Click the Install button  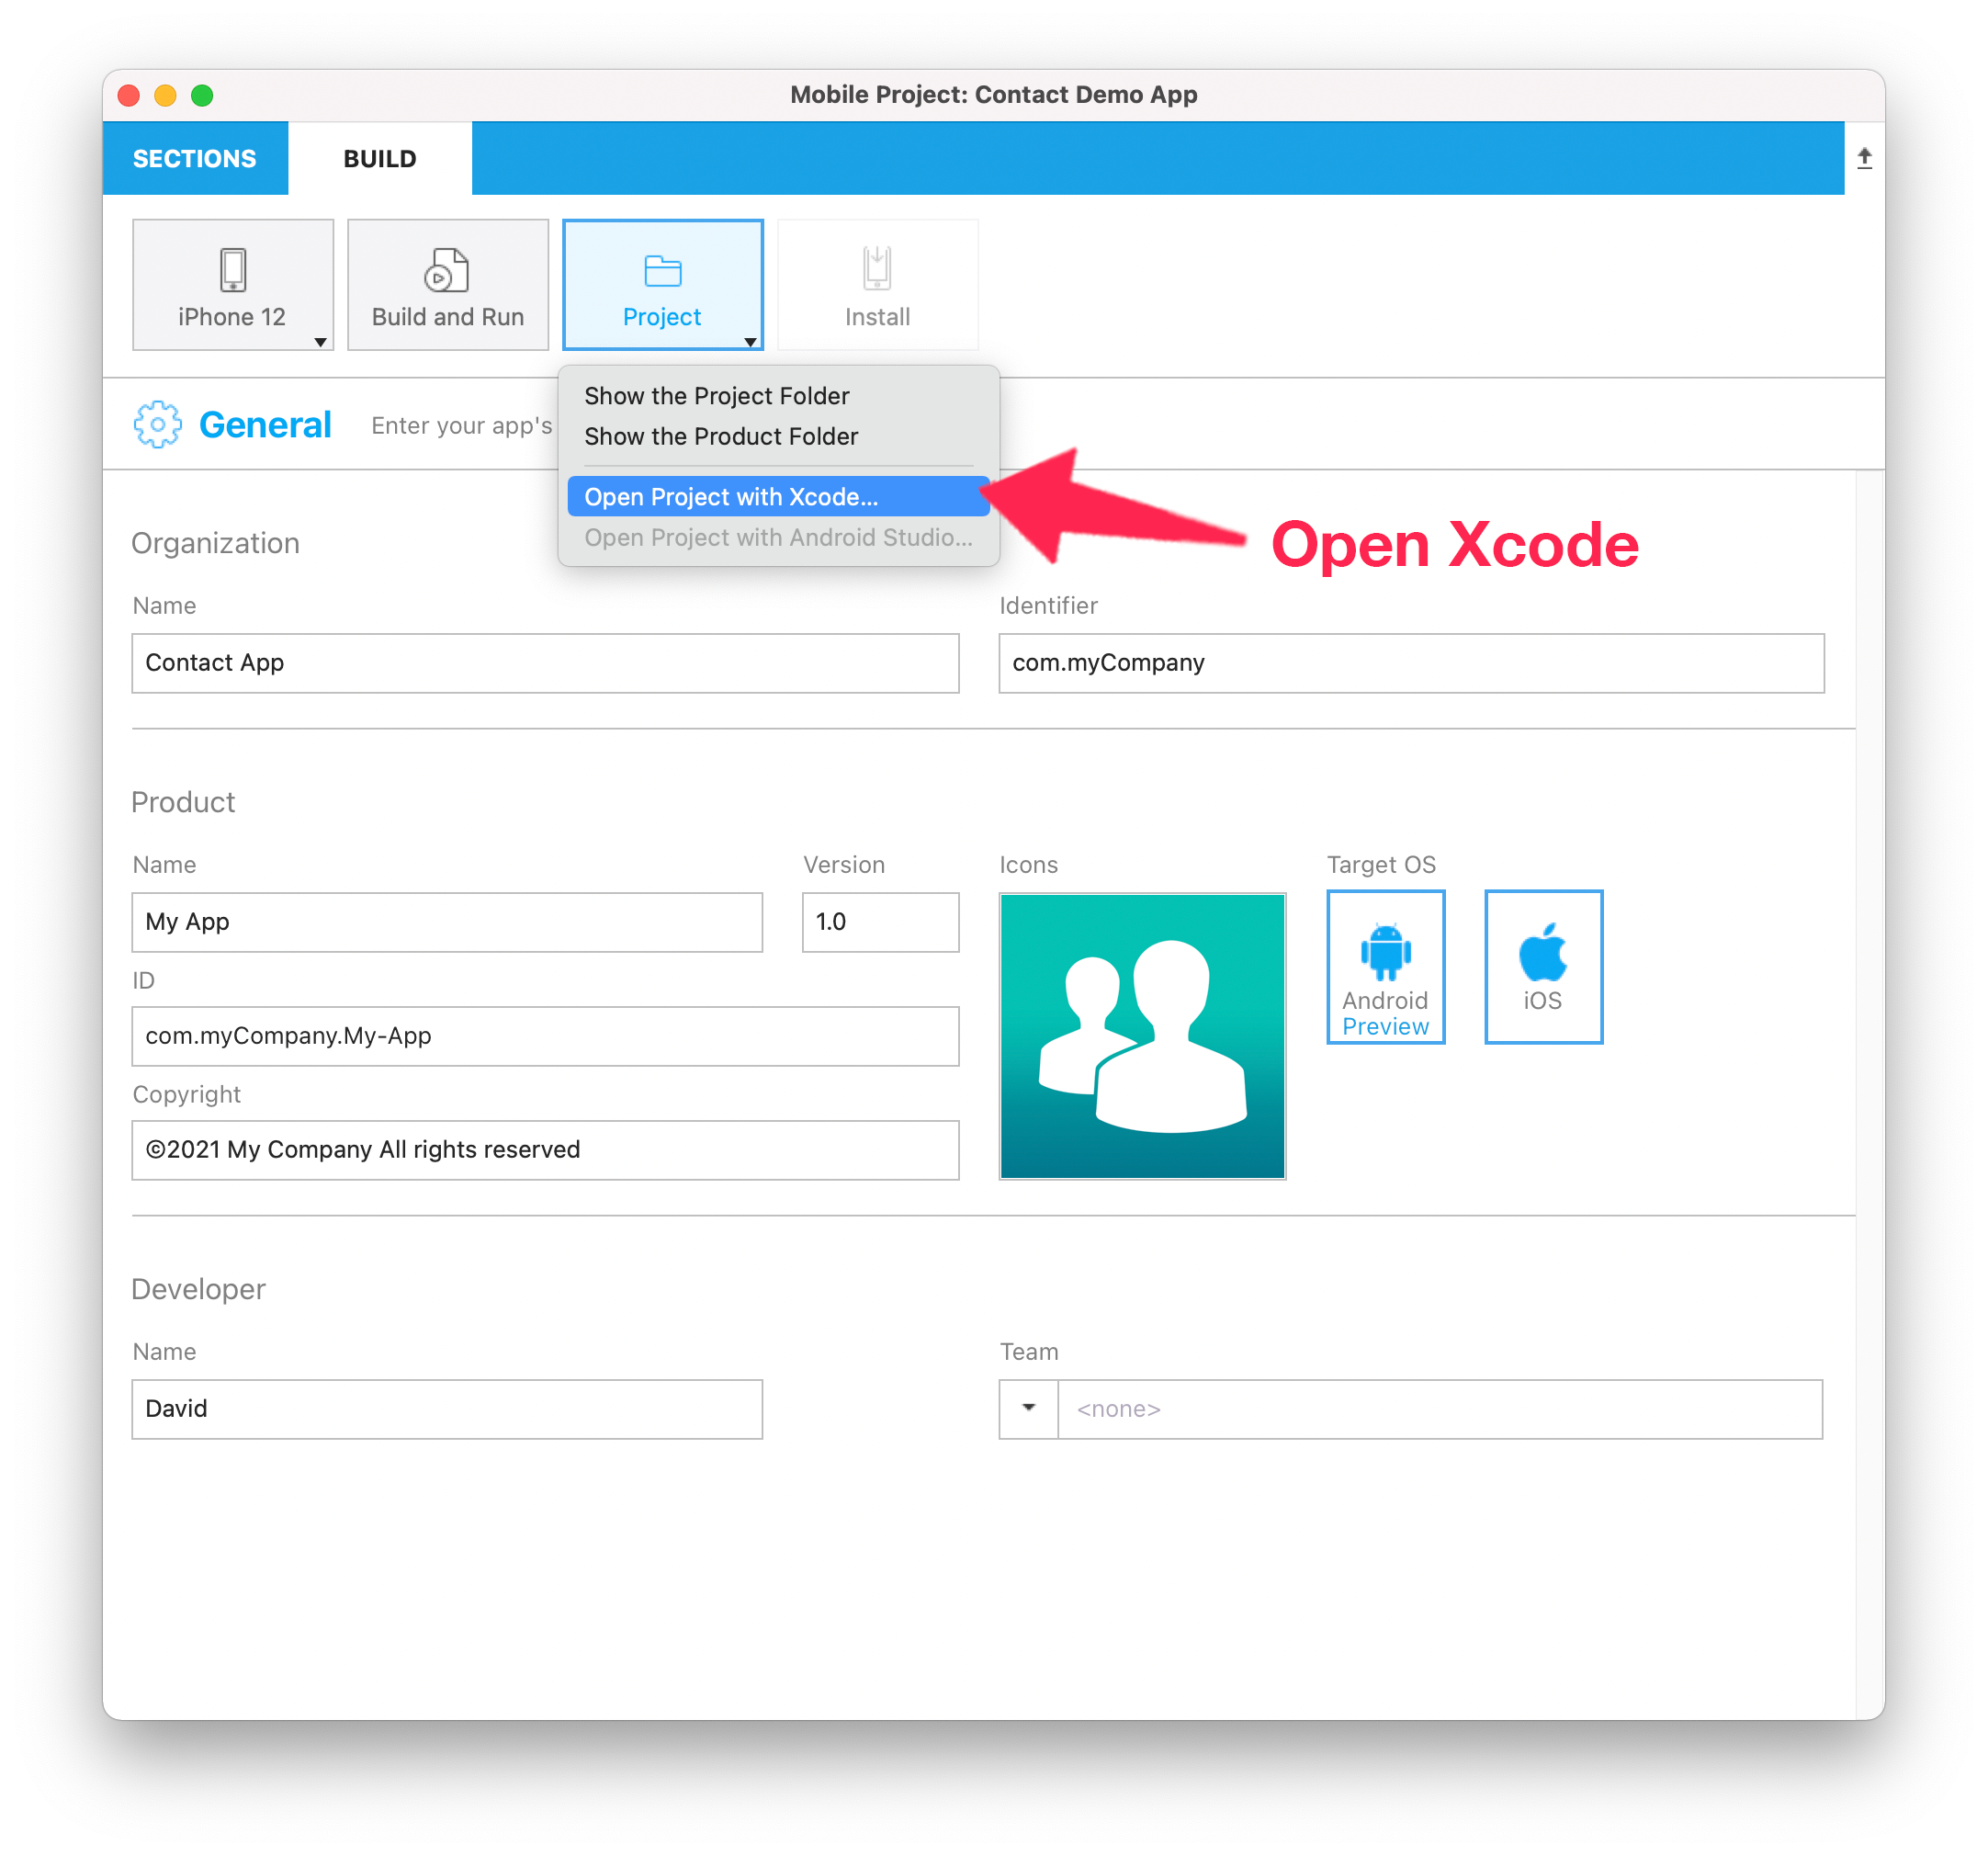(877, 284)
